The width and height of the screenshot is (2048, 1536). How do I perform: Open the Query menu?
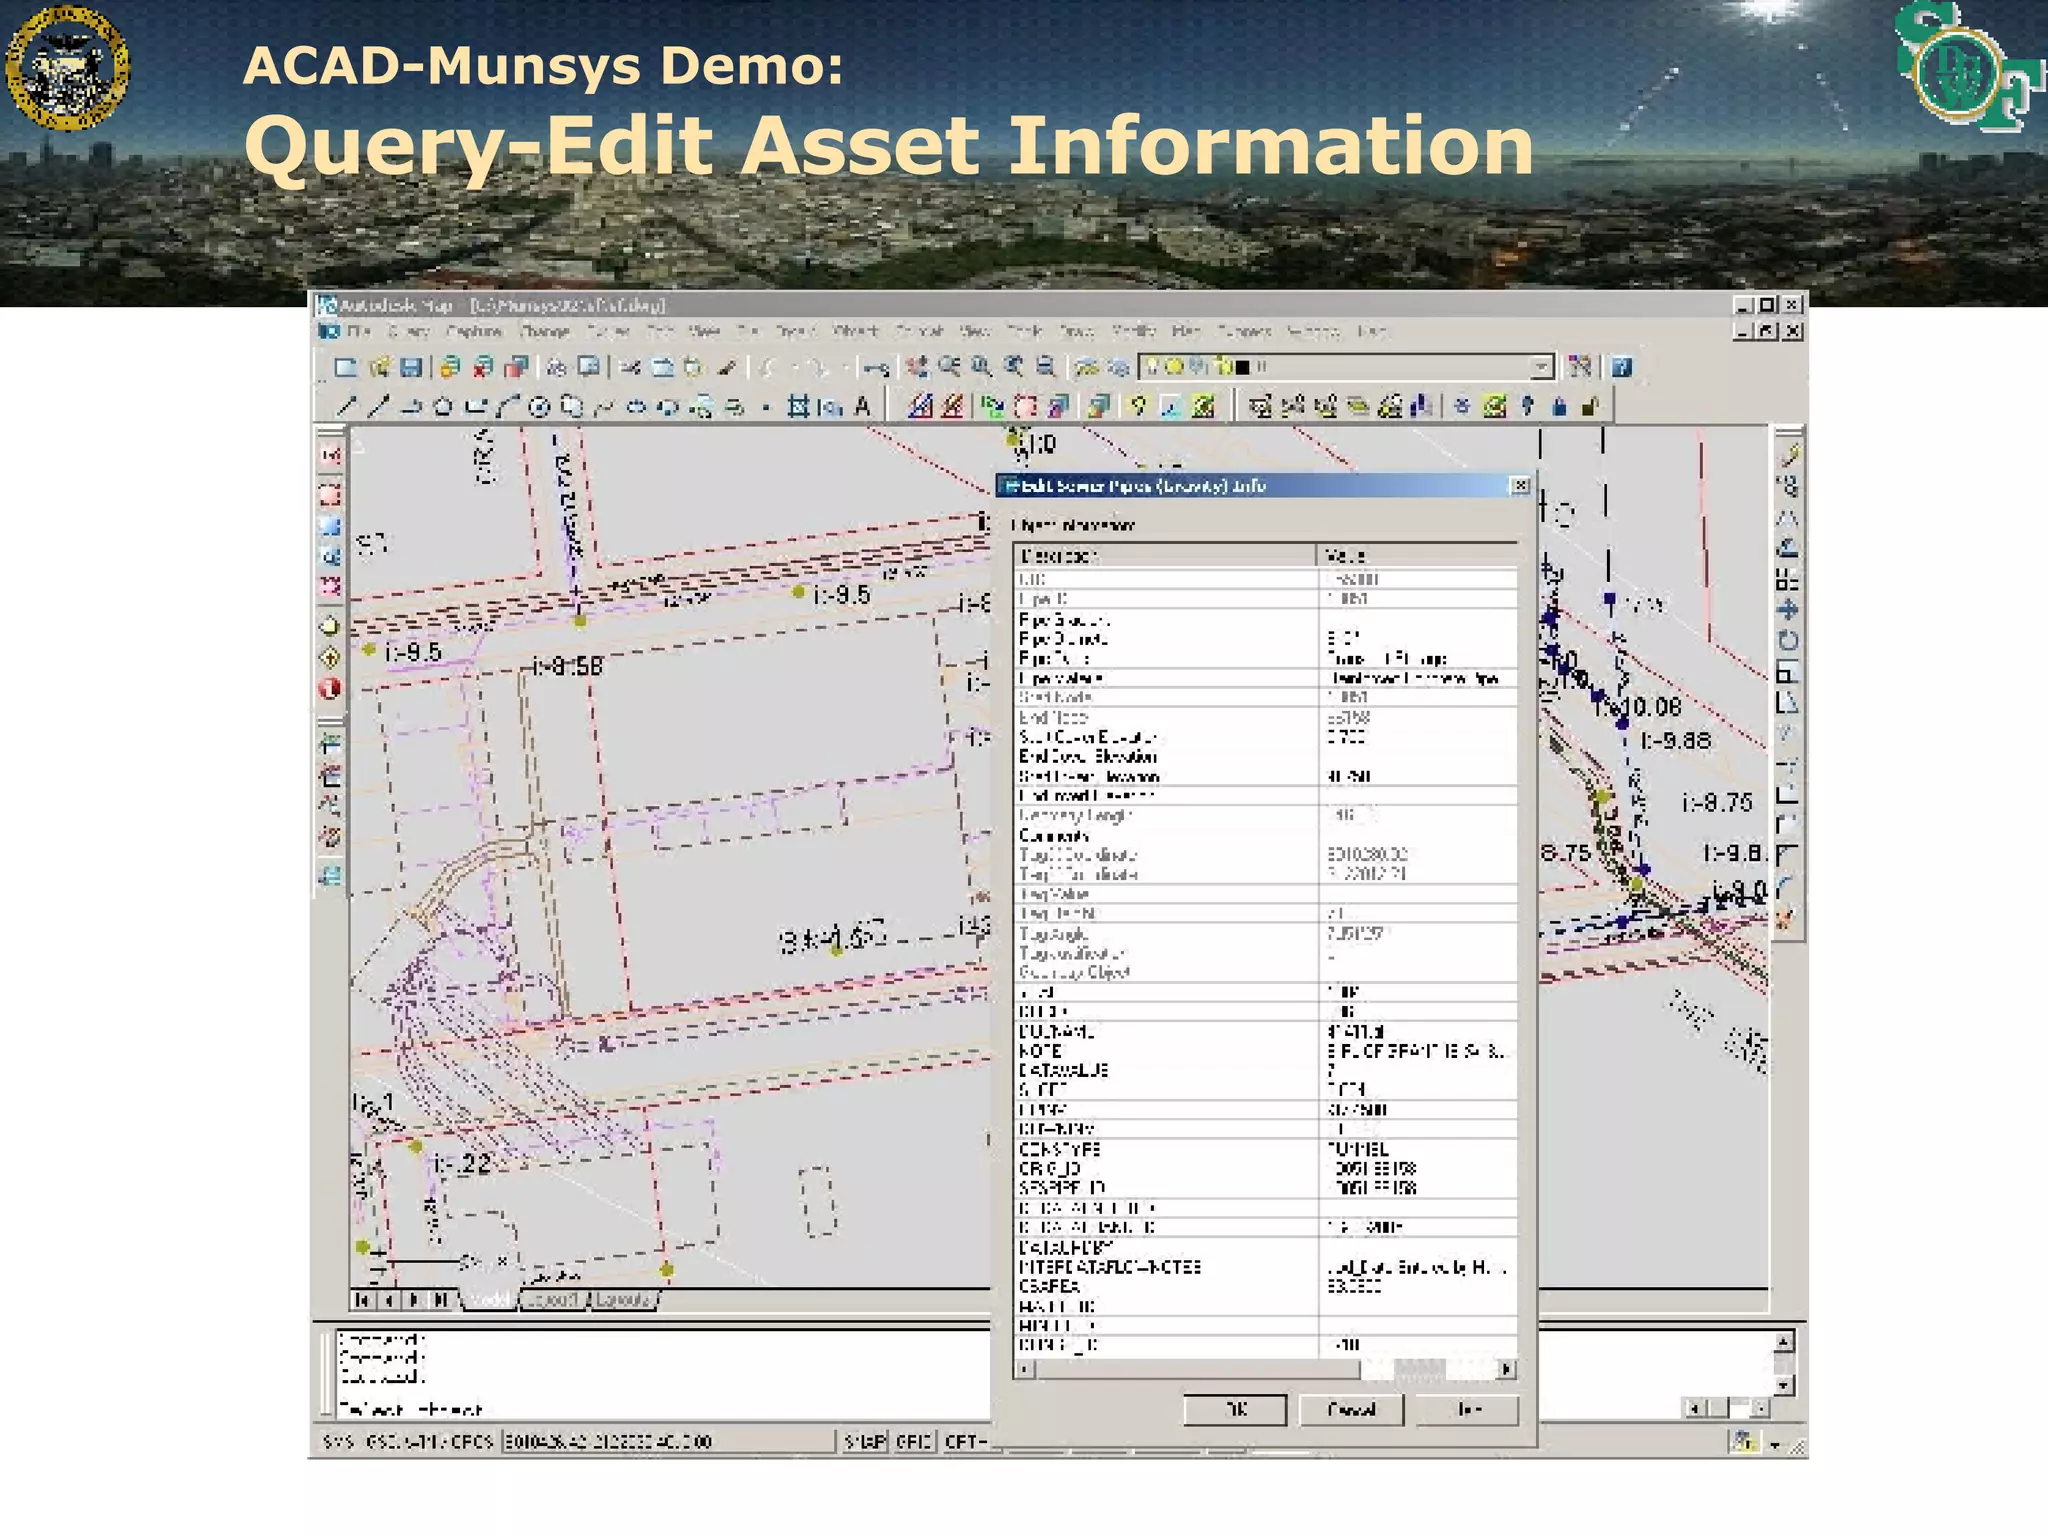[408, 331]
